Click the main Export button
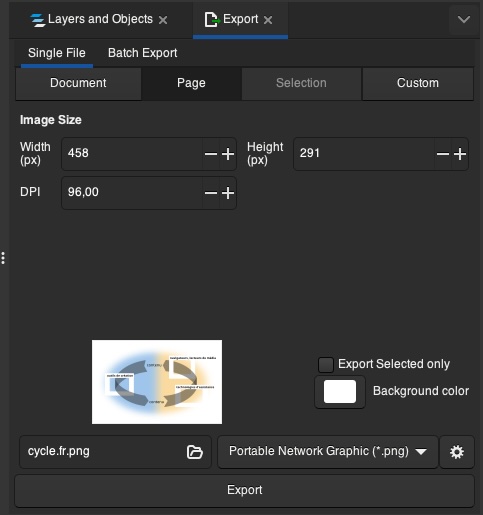Image resolution: width=483 pixels, height=515 pixels. 244,490
